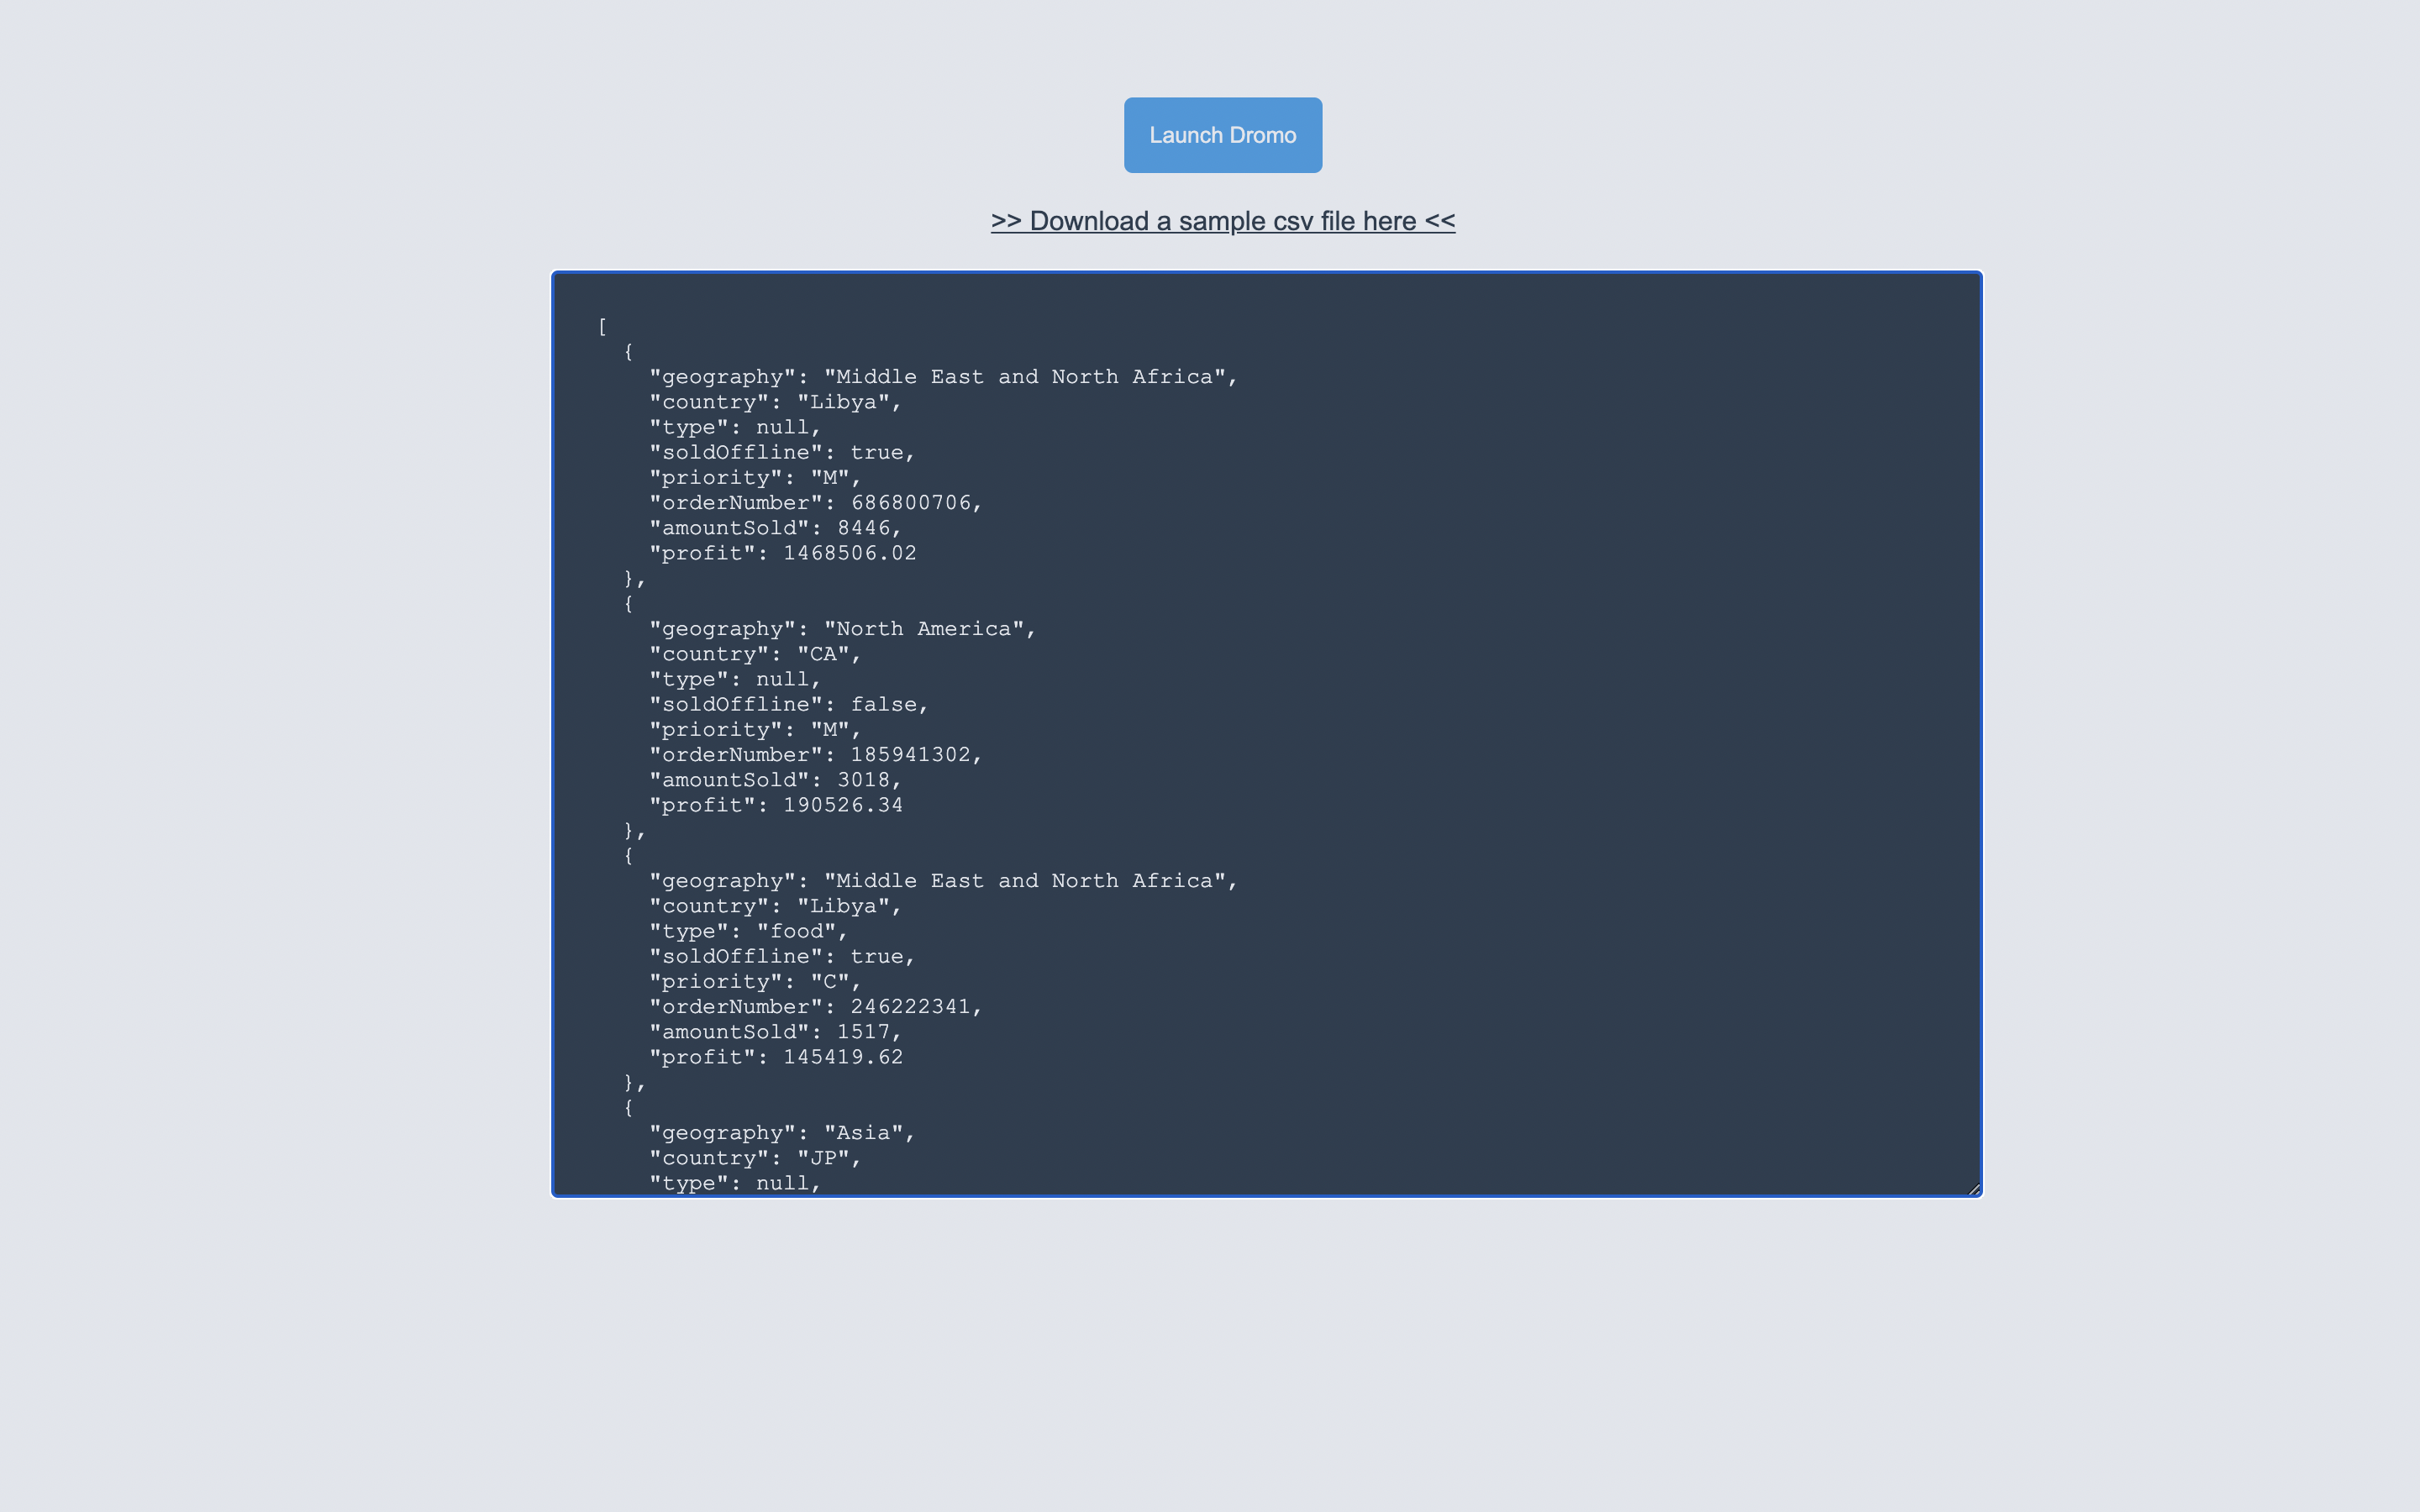This screenshot has height=1512, width=2420.
Task: Click the type "food" line
Action: pyautogui.click(x=748, y=931)
